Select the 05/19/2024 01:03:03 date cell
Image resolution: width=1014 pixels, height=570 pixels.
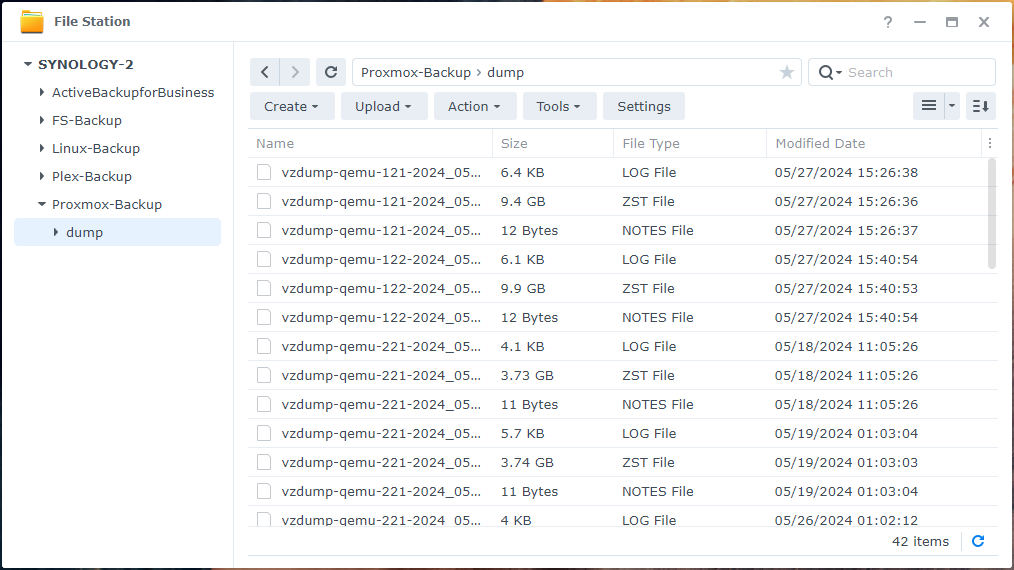(x=846, y=462)
